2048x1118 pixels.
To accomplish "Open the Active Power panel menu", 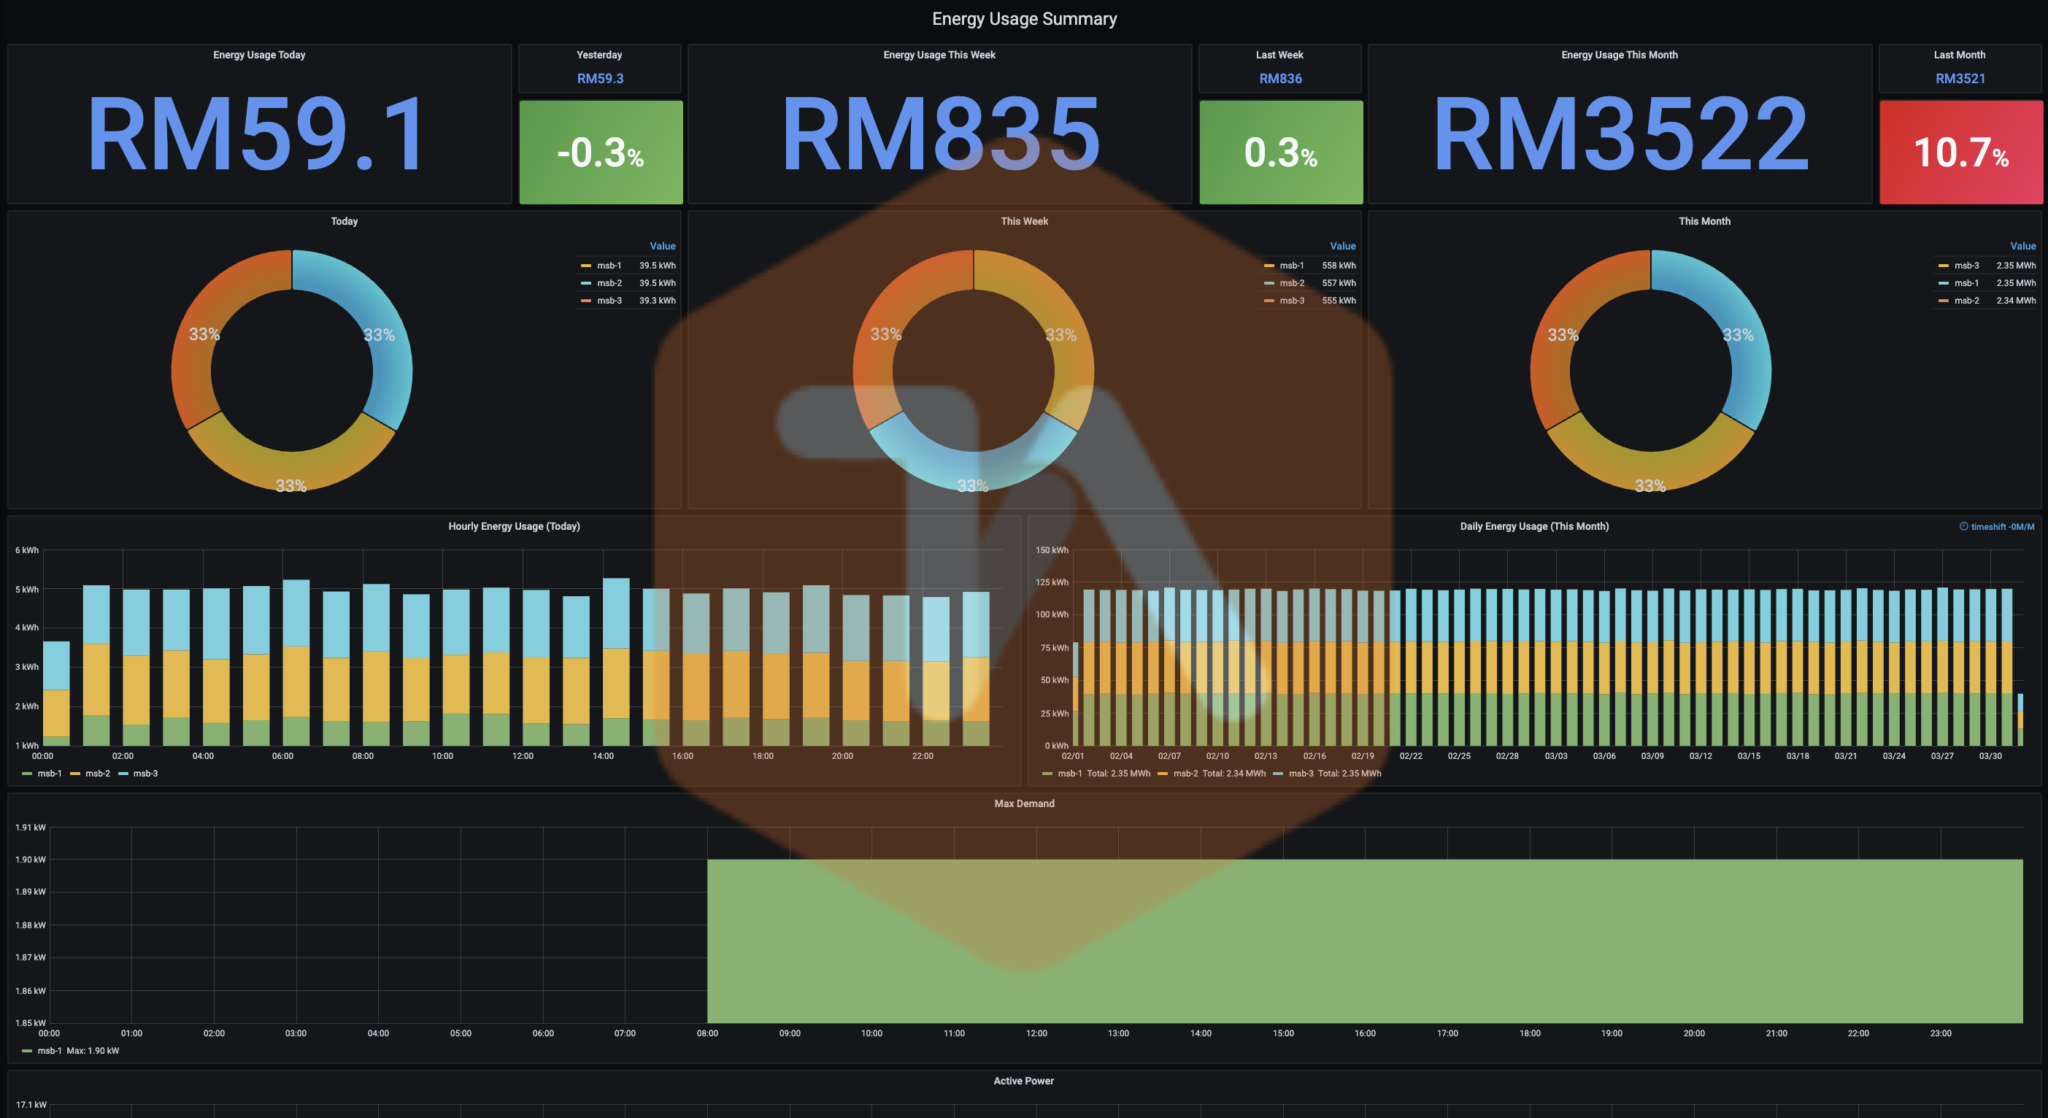I will tap(1023, 1081).
